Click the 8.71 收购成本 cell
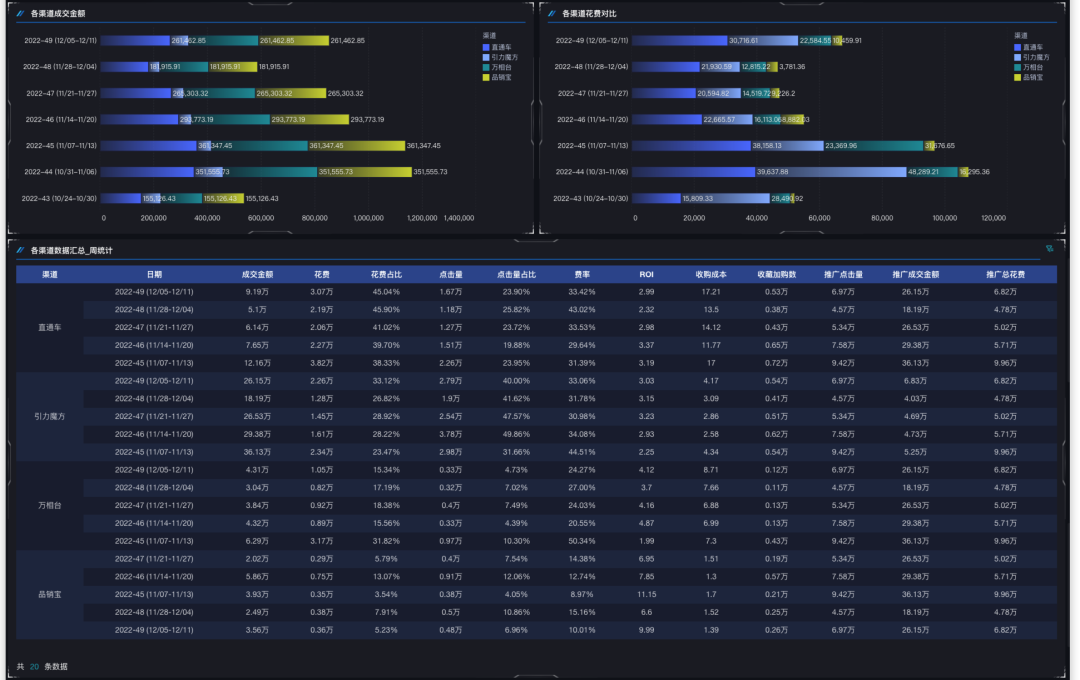This screenshot has width=1080, height=680. (711, 470)
